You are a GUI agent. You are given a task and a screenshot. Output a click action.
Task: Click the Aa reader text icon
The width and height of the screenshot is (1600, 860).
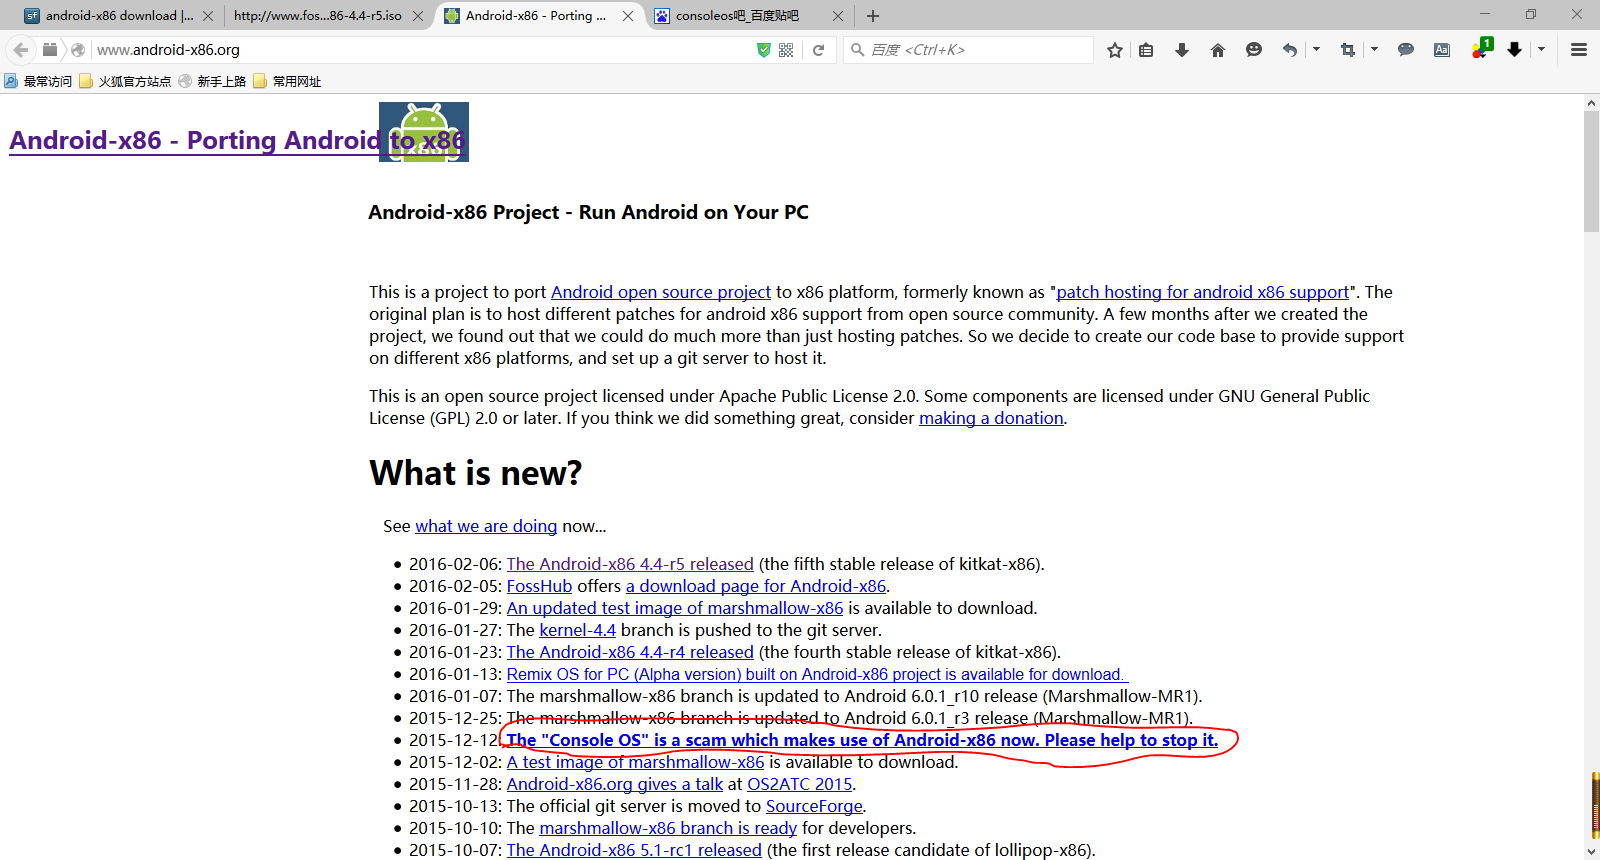pos(1442,50)
